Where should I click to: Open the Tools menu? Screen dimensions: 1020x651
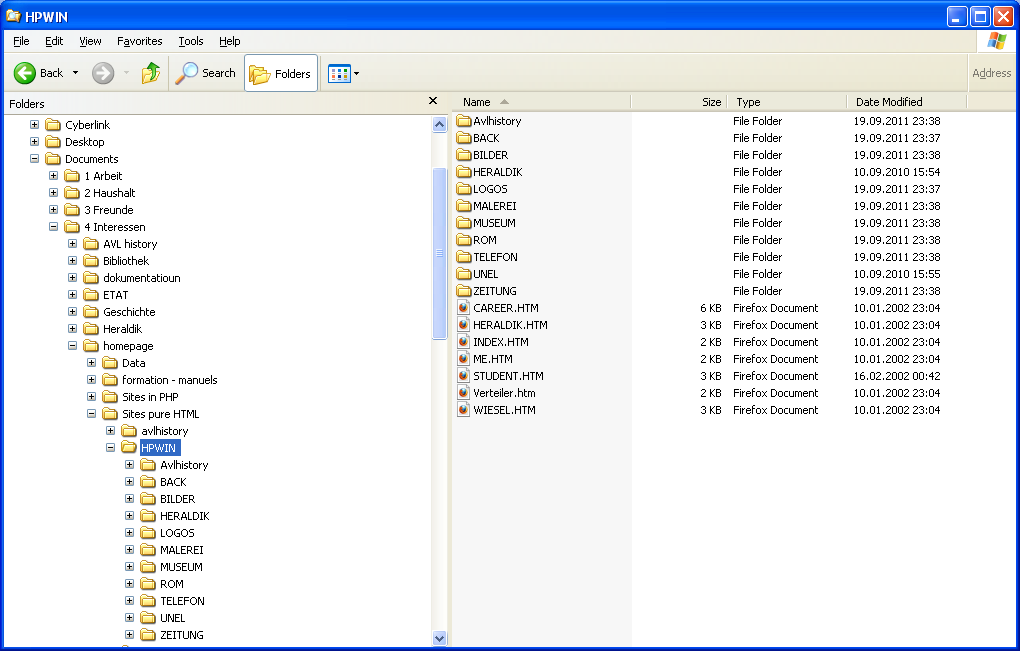(190, 41)
